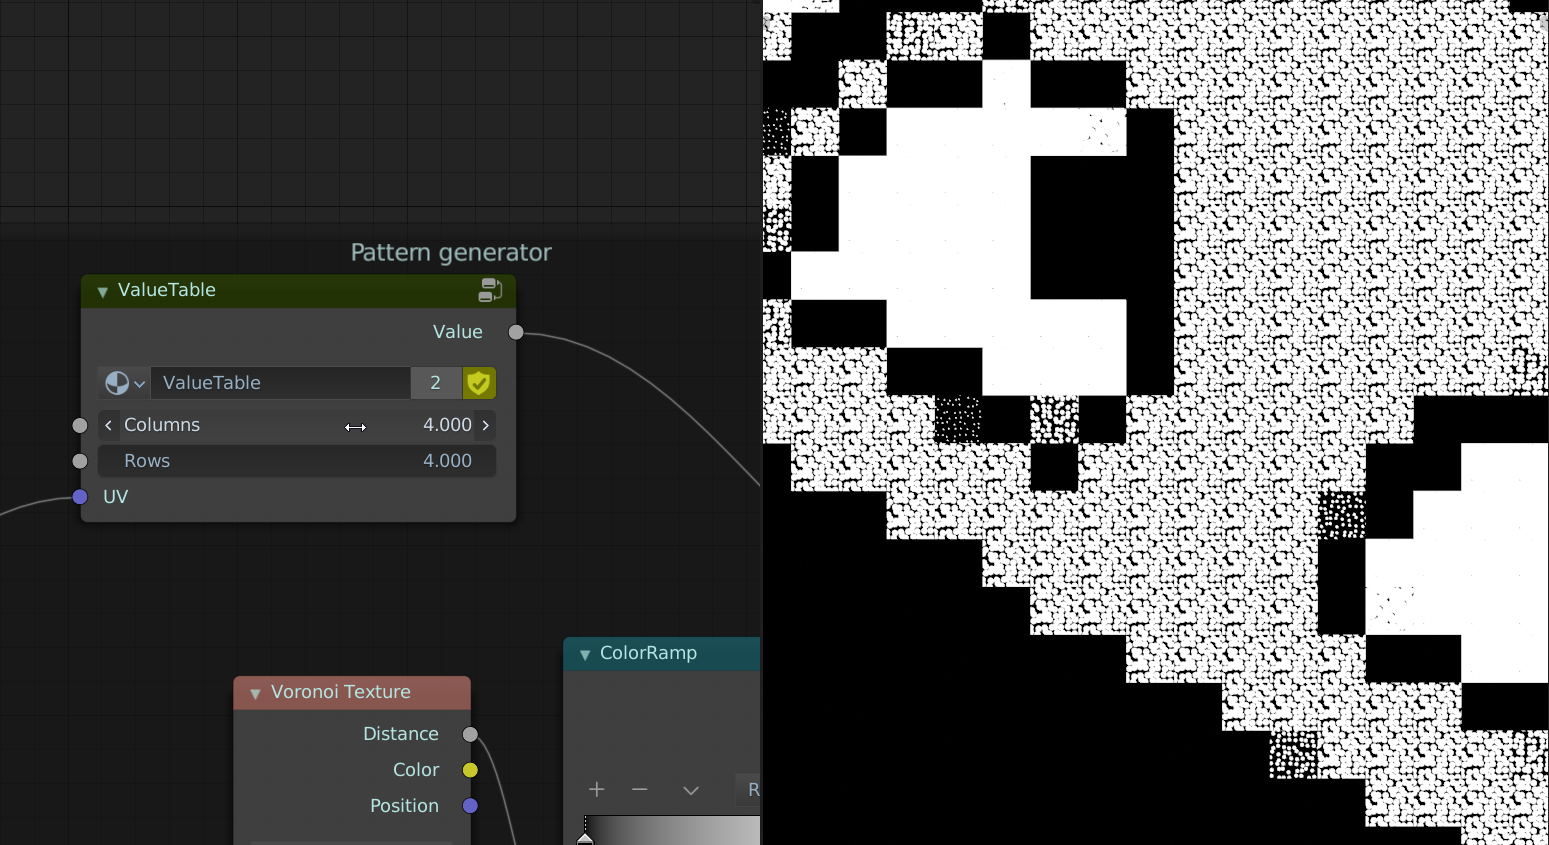Collapse the ColorRamp node
The image size is (1549, 845).
tap(585, 654)
